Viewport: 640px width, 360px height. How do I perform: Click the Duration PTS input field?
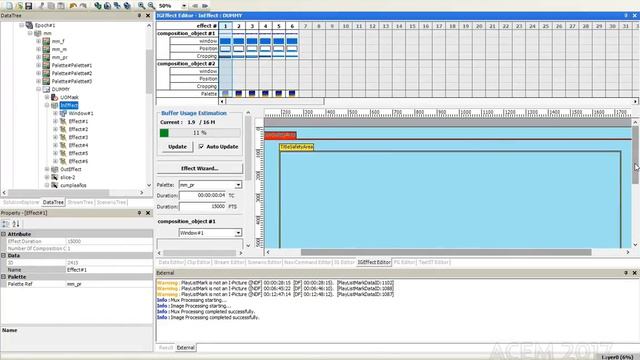[x=203, y=207]
